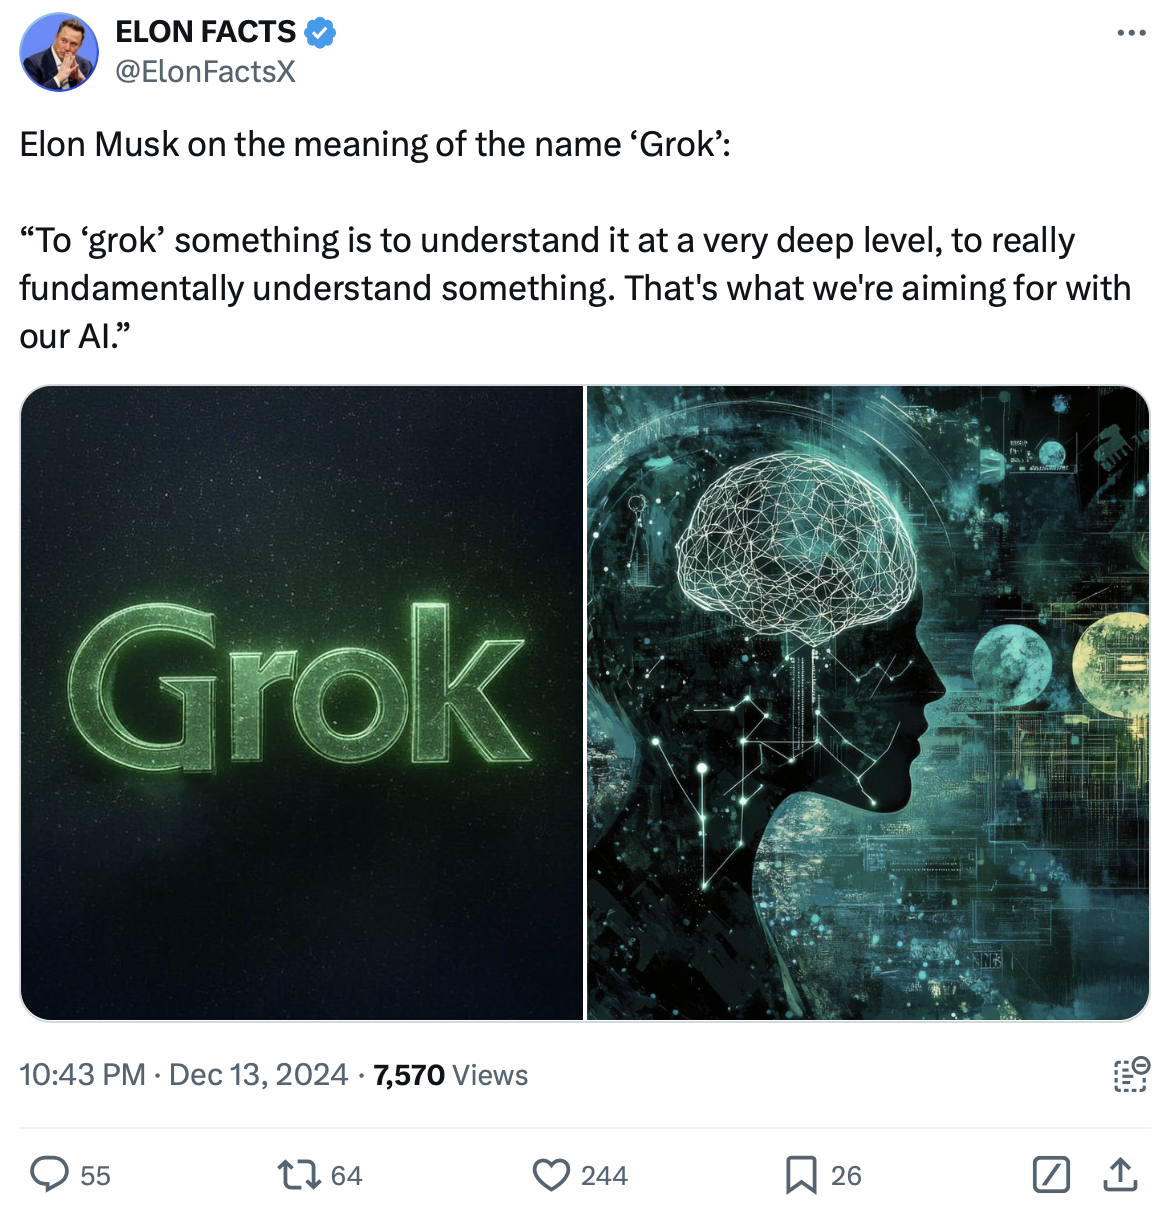Open the reader view icon beside Views
1170x1220 pixels.
click(1131, 1075)
